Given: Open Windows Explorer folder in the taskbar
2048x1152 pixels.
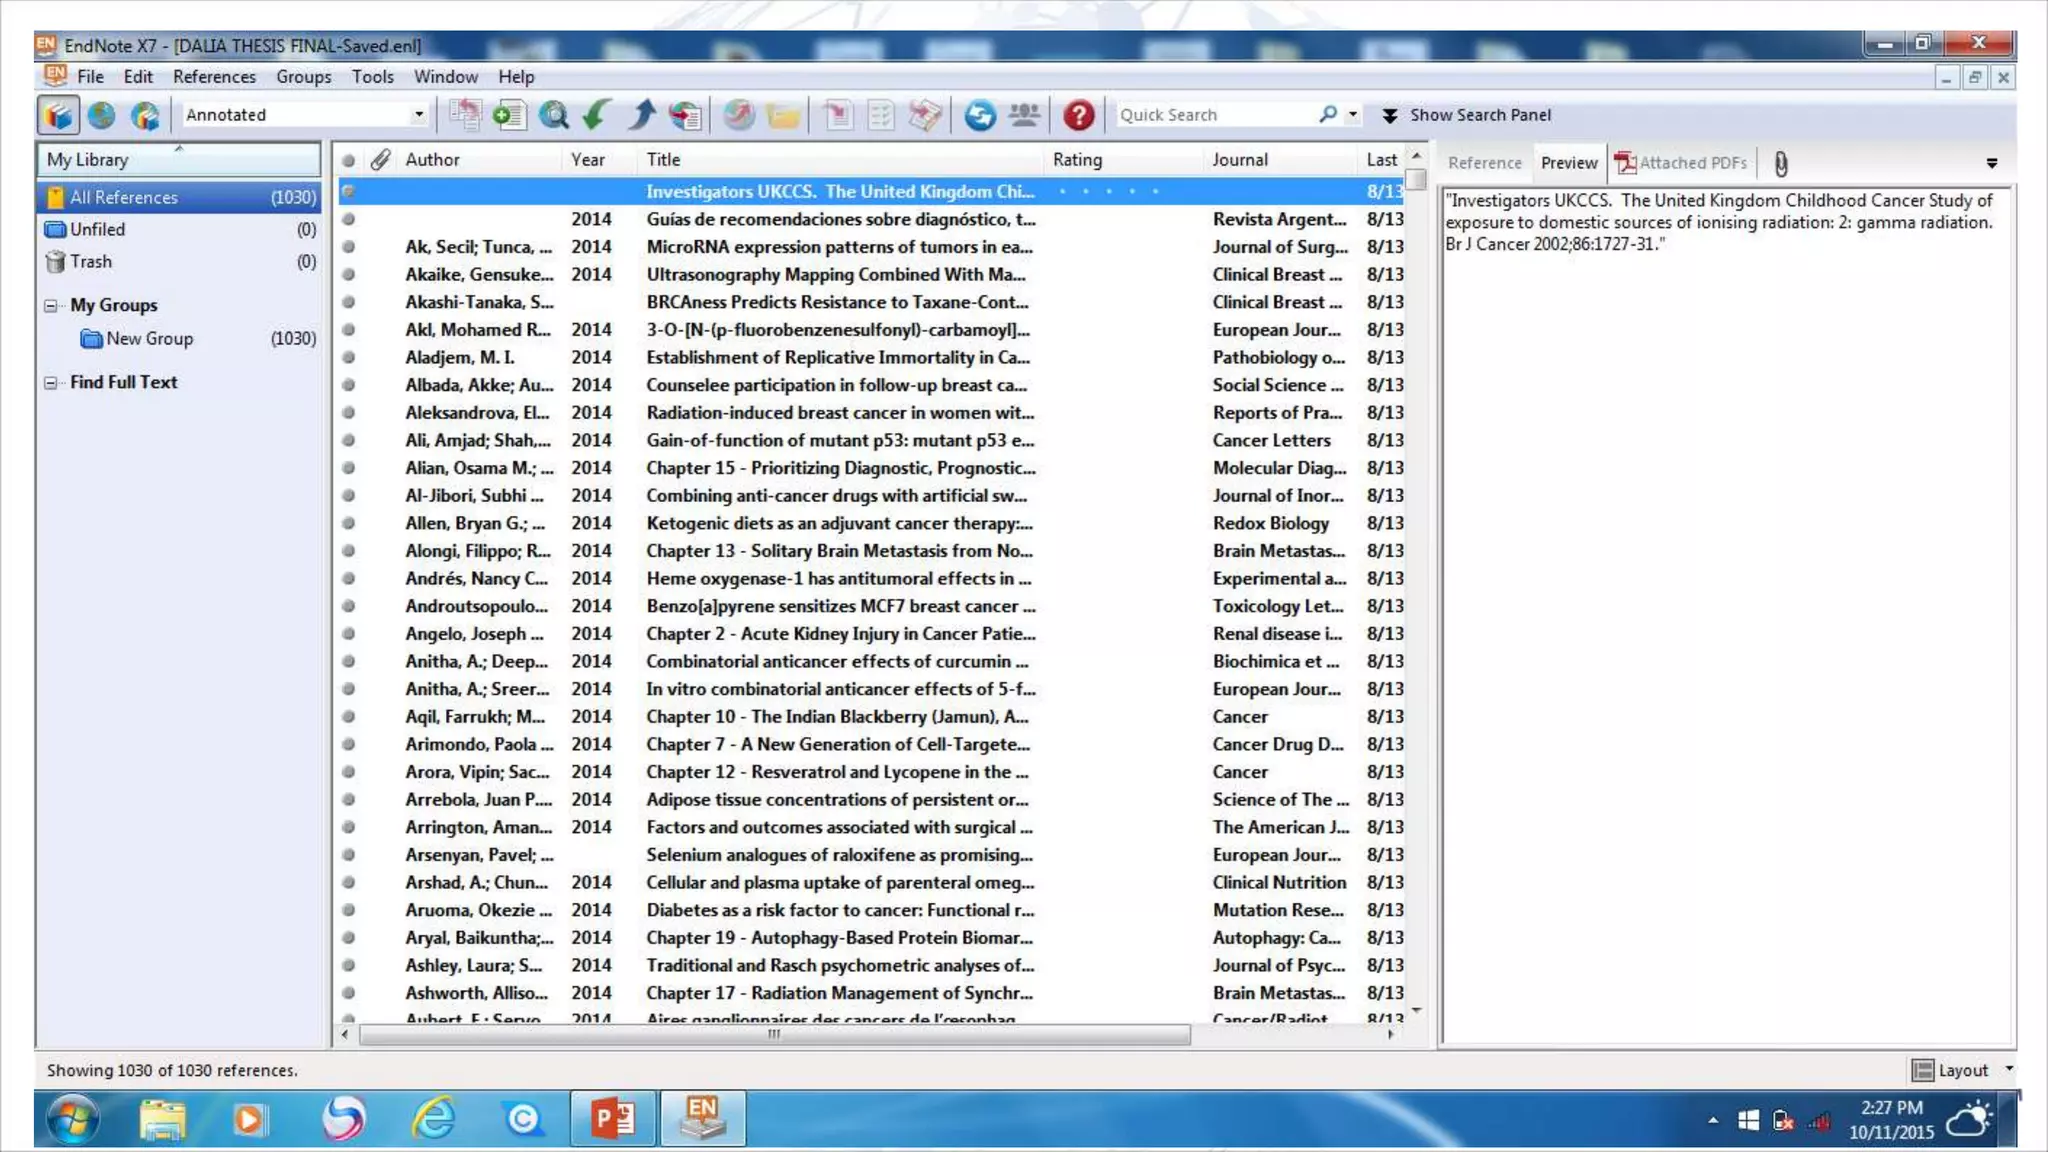Looking at the screenshot, I should coord(162,1119).
